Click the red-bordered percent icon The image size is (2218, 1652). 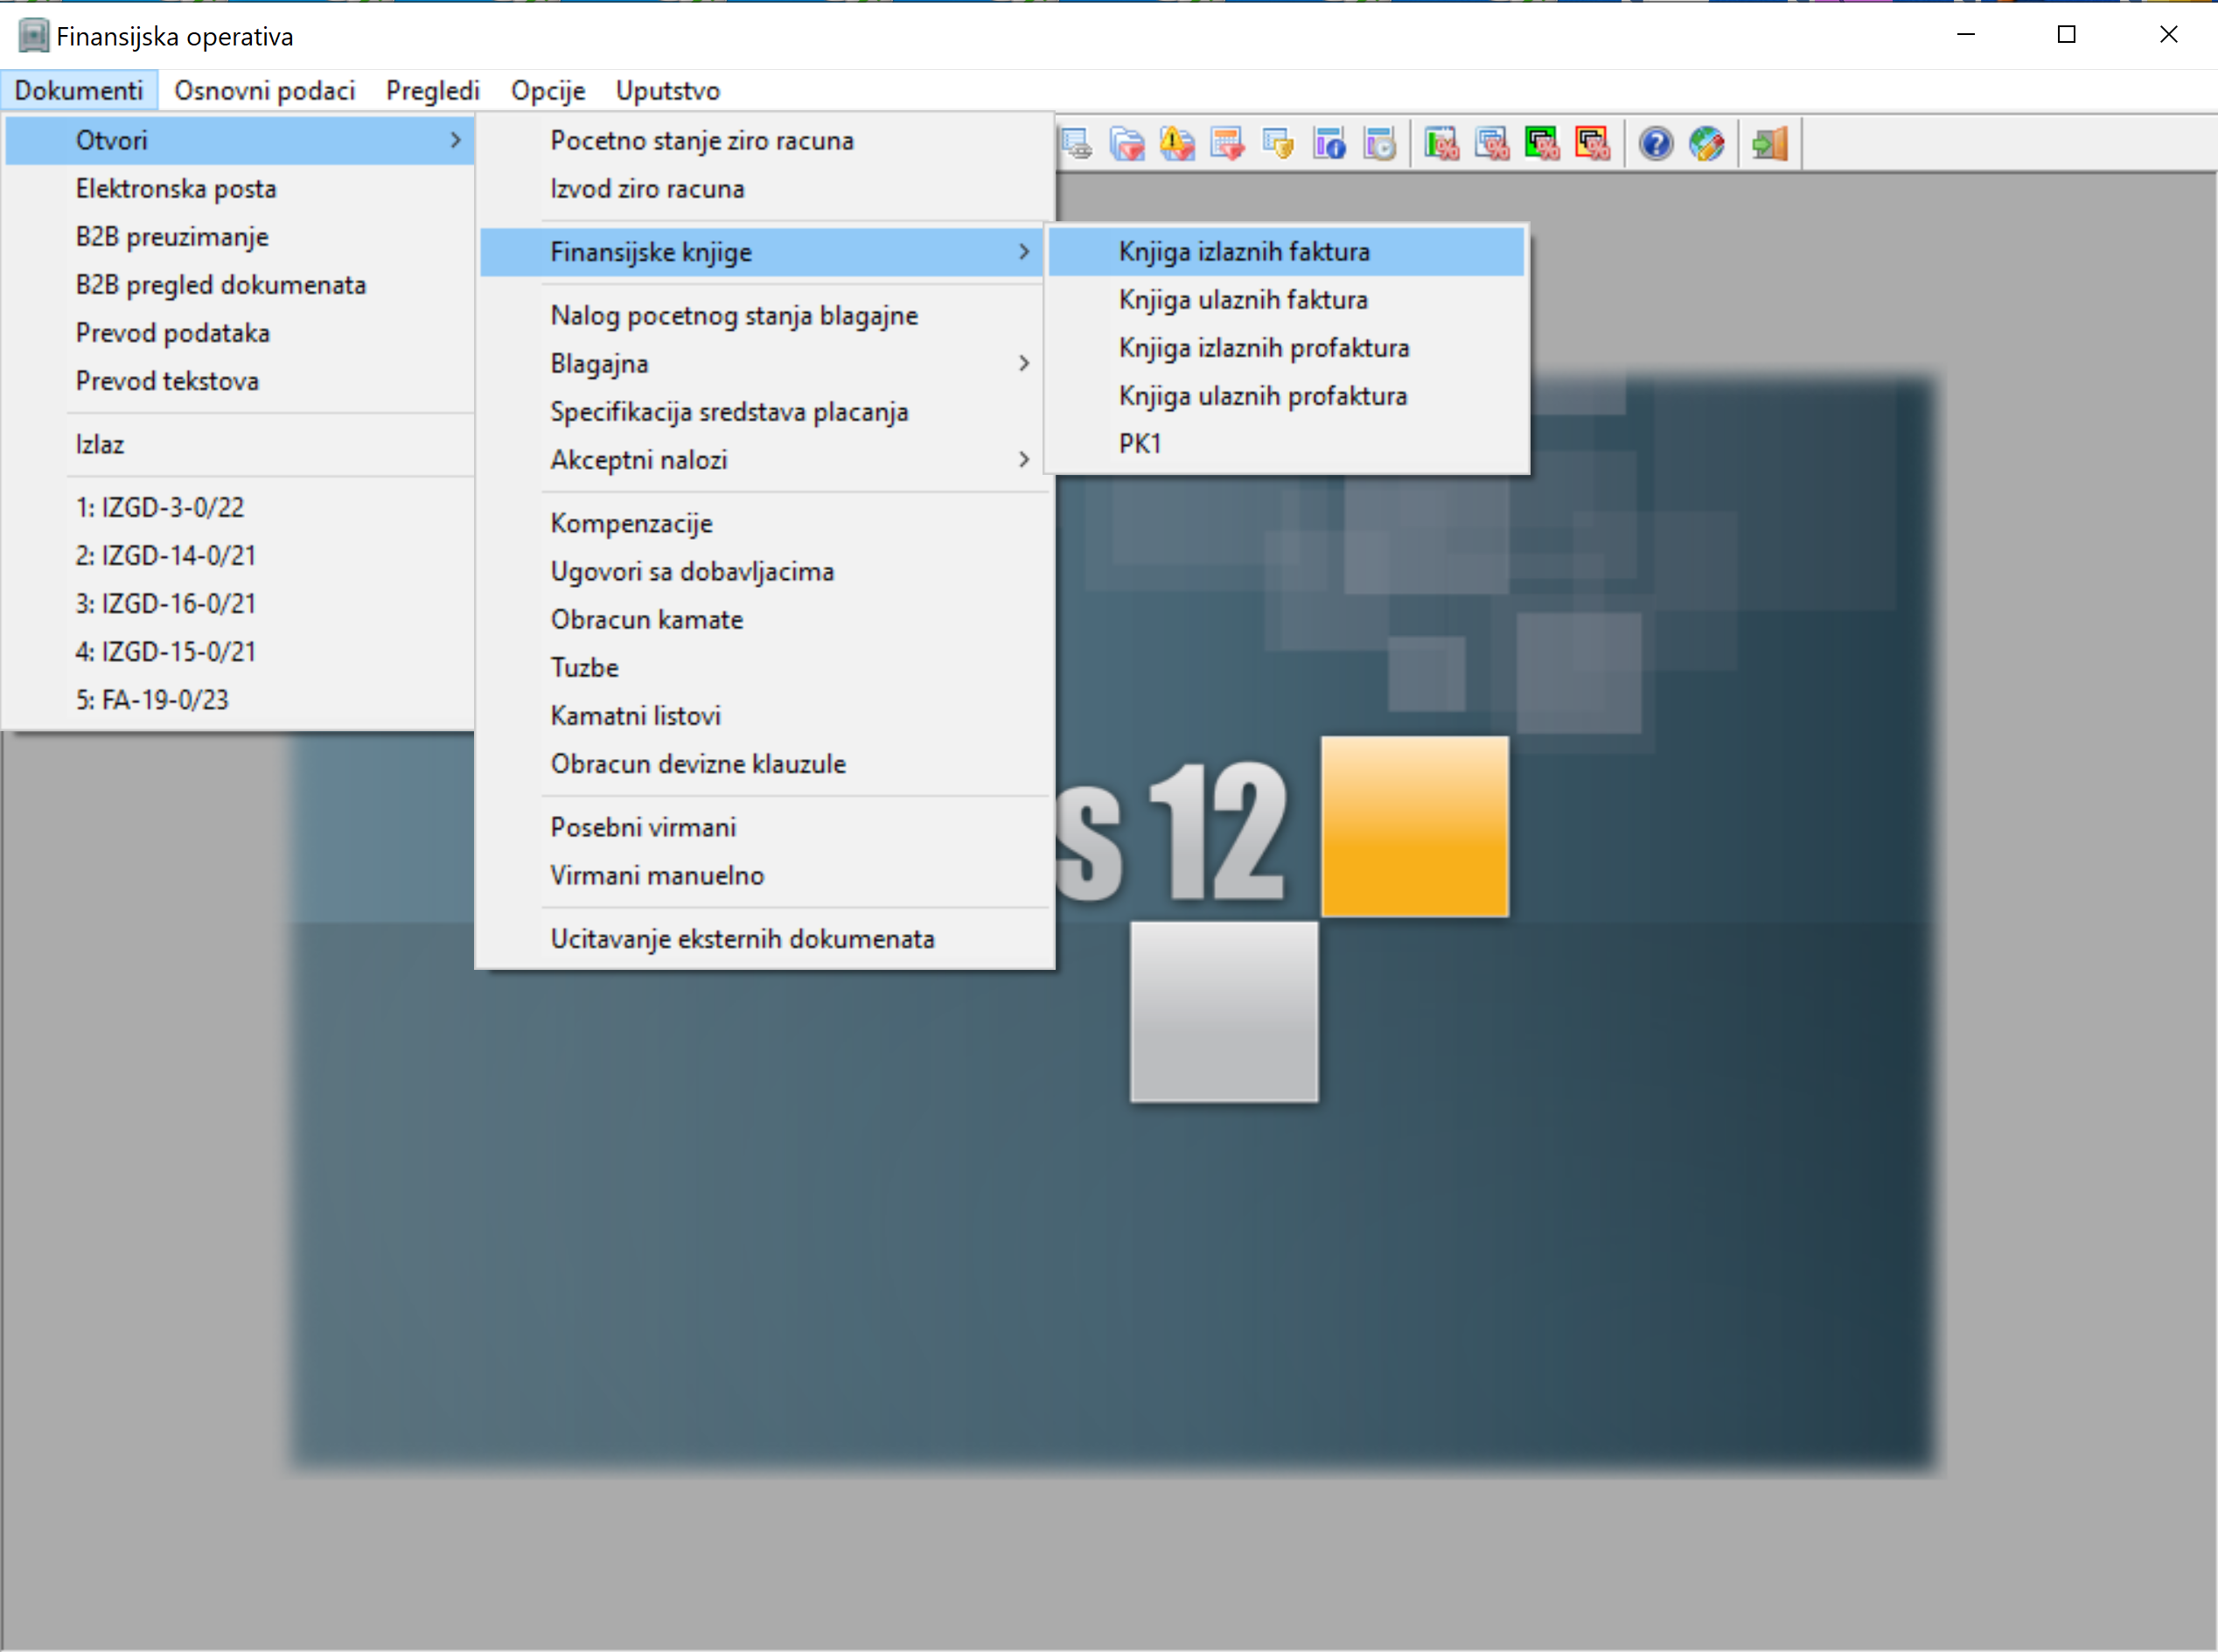click(1592, 144)
